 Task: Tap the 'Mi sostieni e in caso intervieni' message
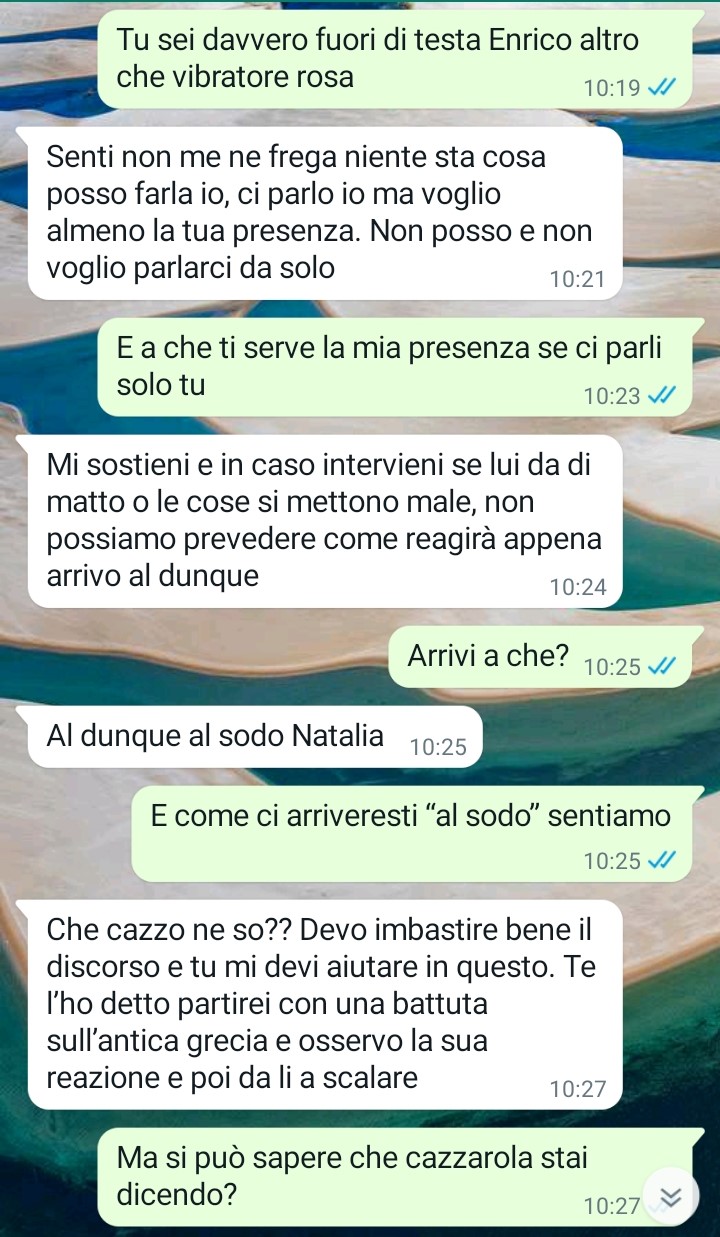point(326,521)
